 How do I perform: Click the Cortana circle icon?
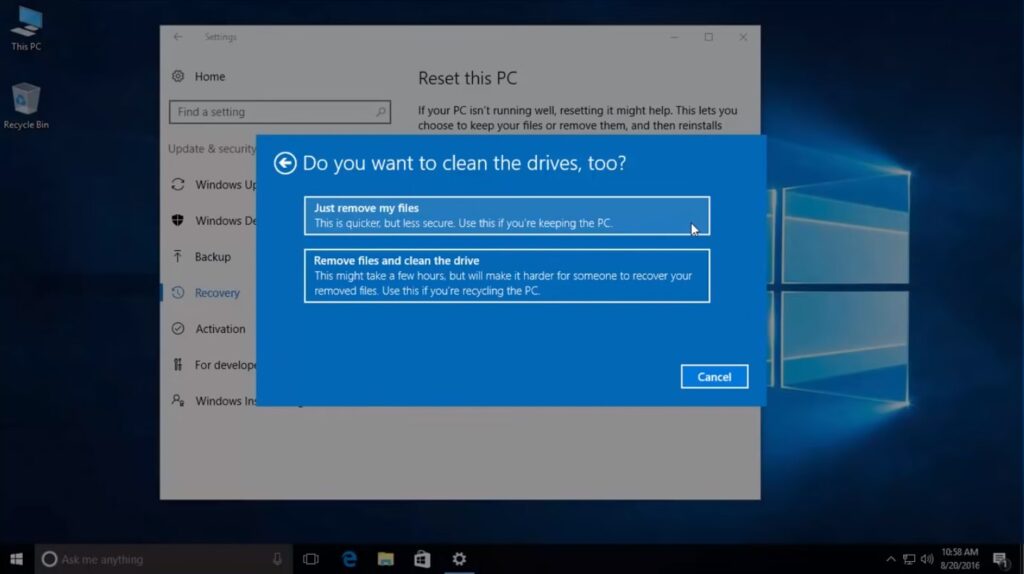tap(50, 559)
